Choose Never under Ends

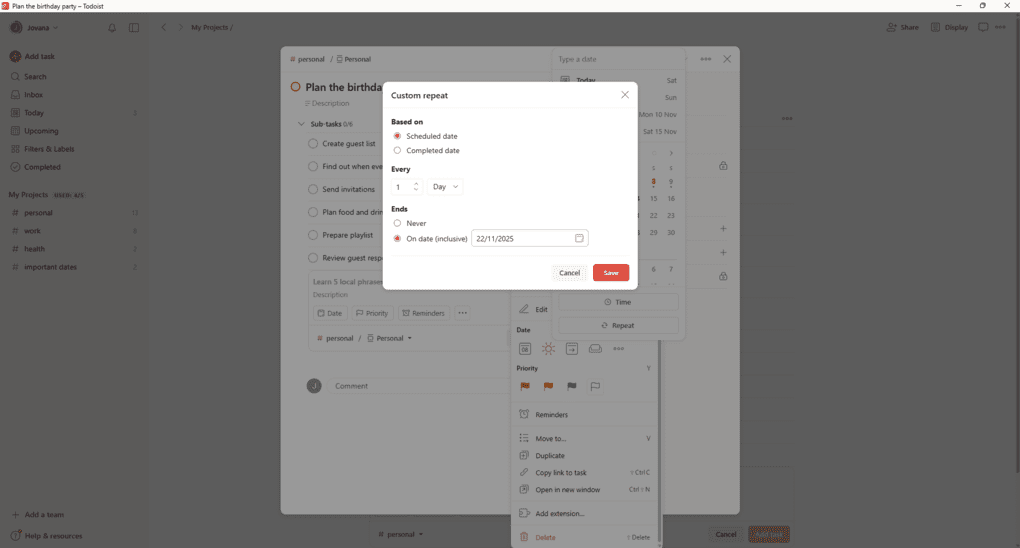coord(397,223)
